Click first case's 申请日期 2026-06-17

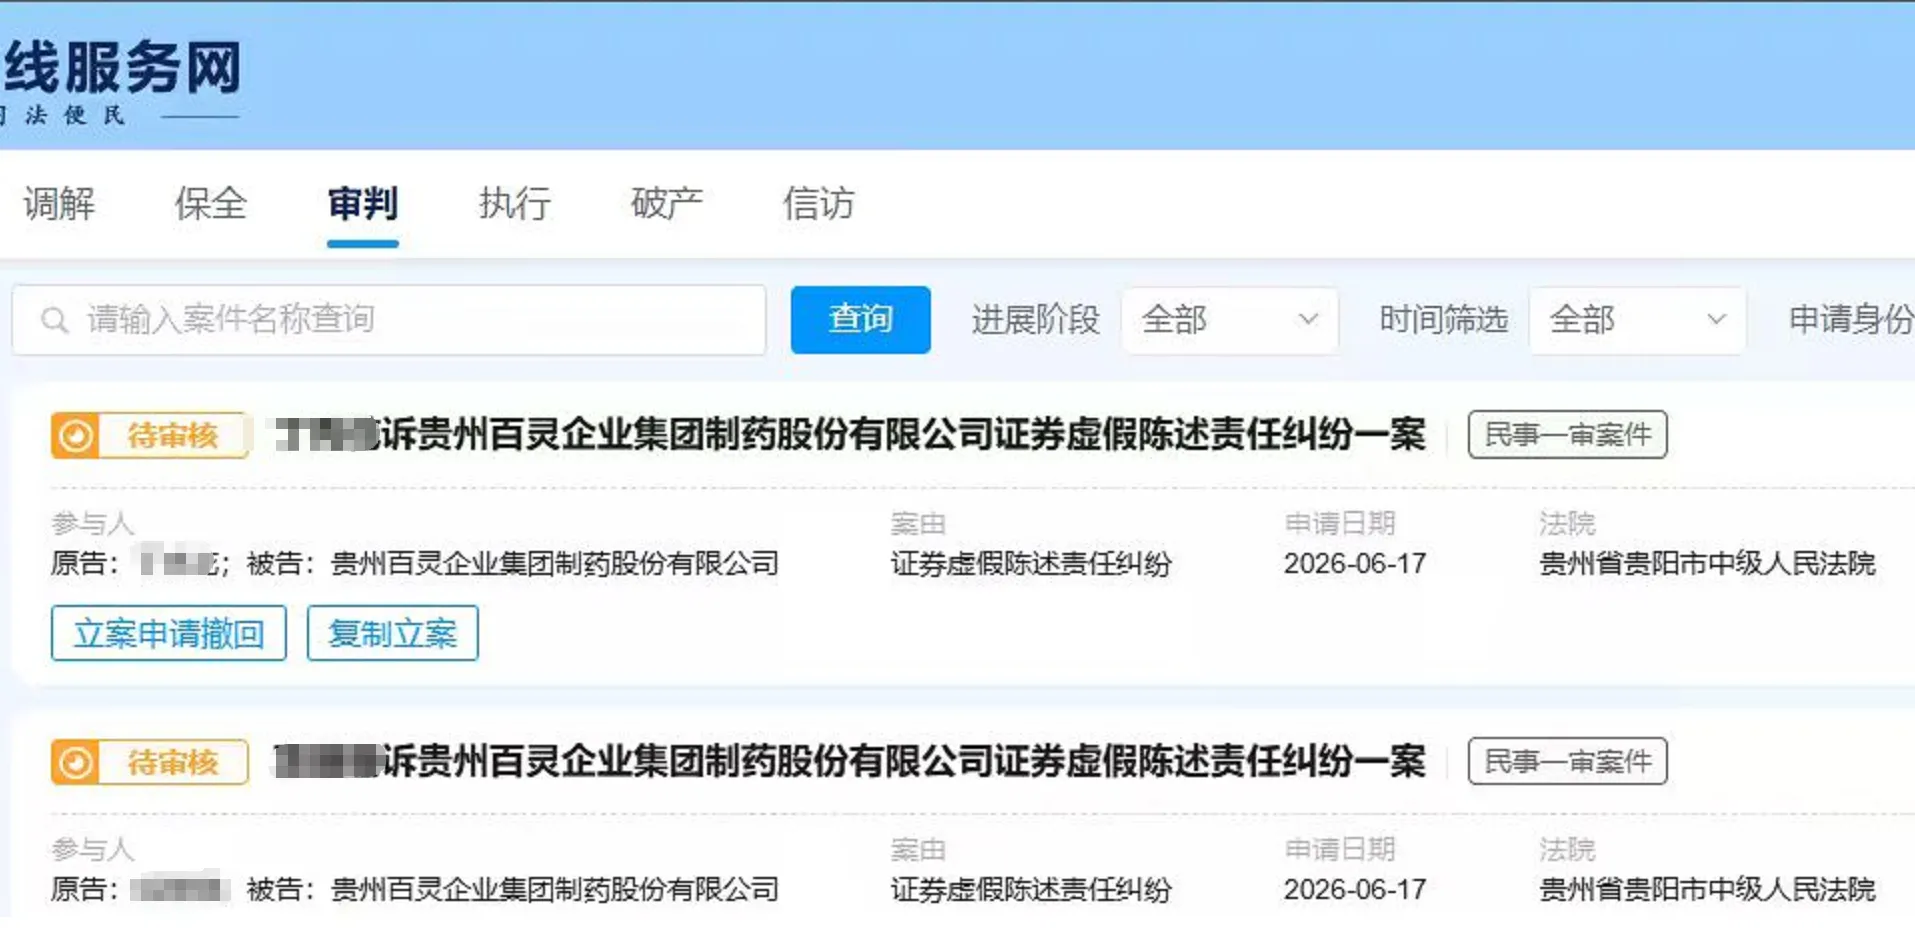(1355, 564)
